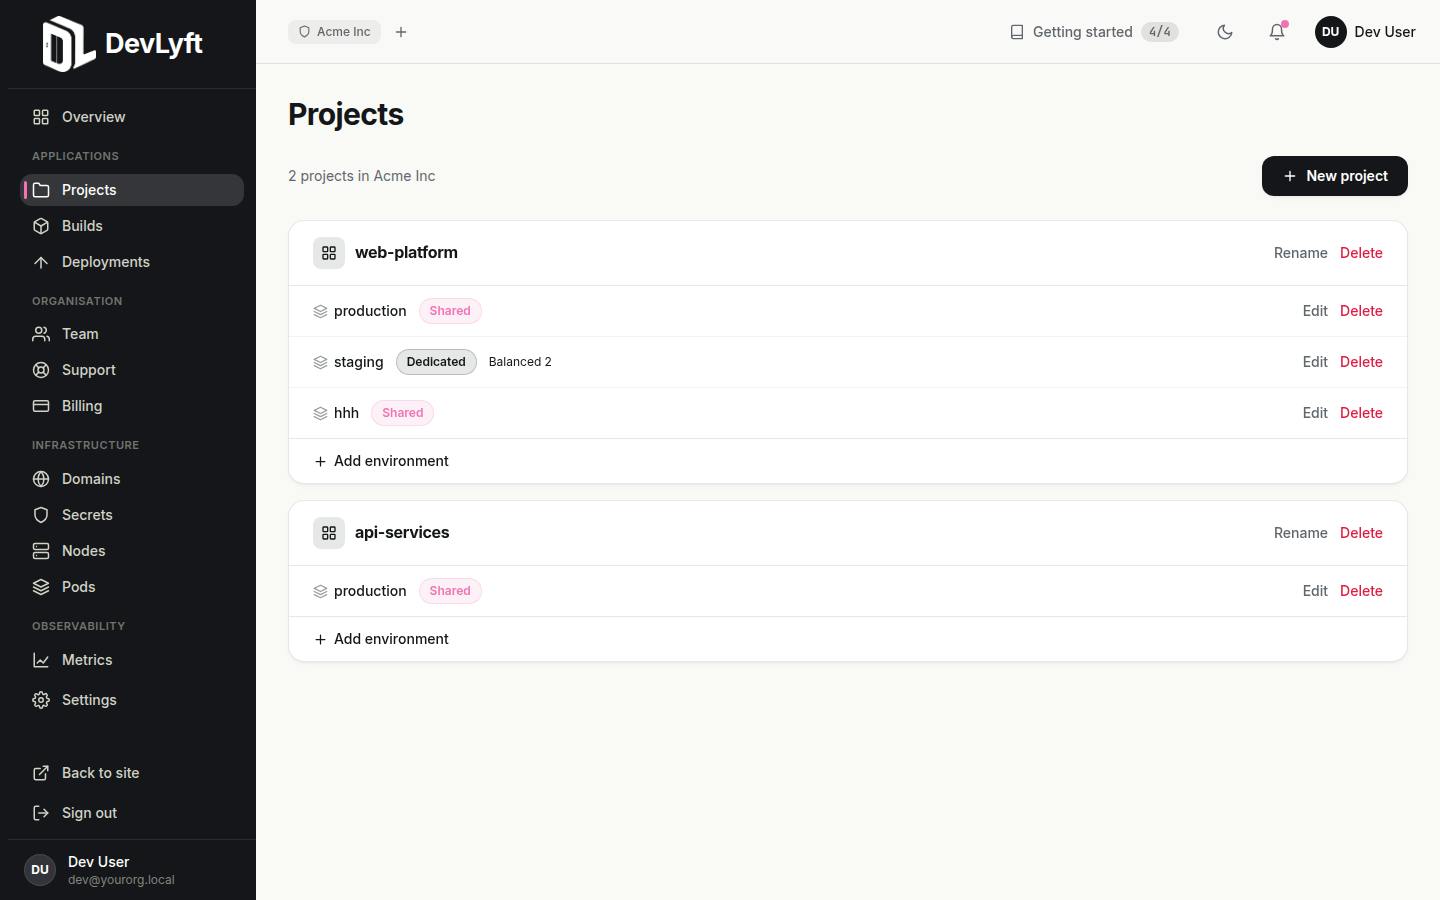Viewport: 1440px width, 900px height.
Task: Delete the hhh environment
Action: 1361,413
